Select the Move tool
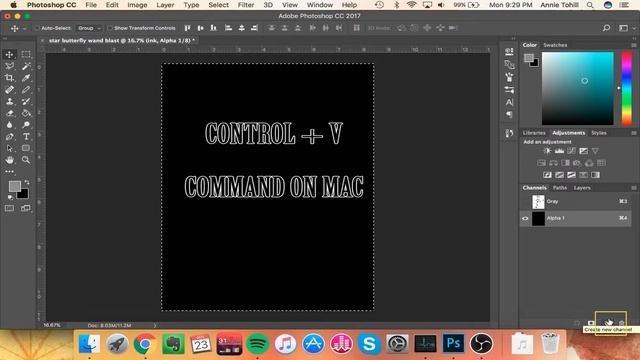 [x=9, y=54]
